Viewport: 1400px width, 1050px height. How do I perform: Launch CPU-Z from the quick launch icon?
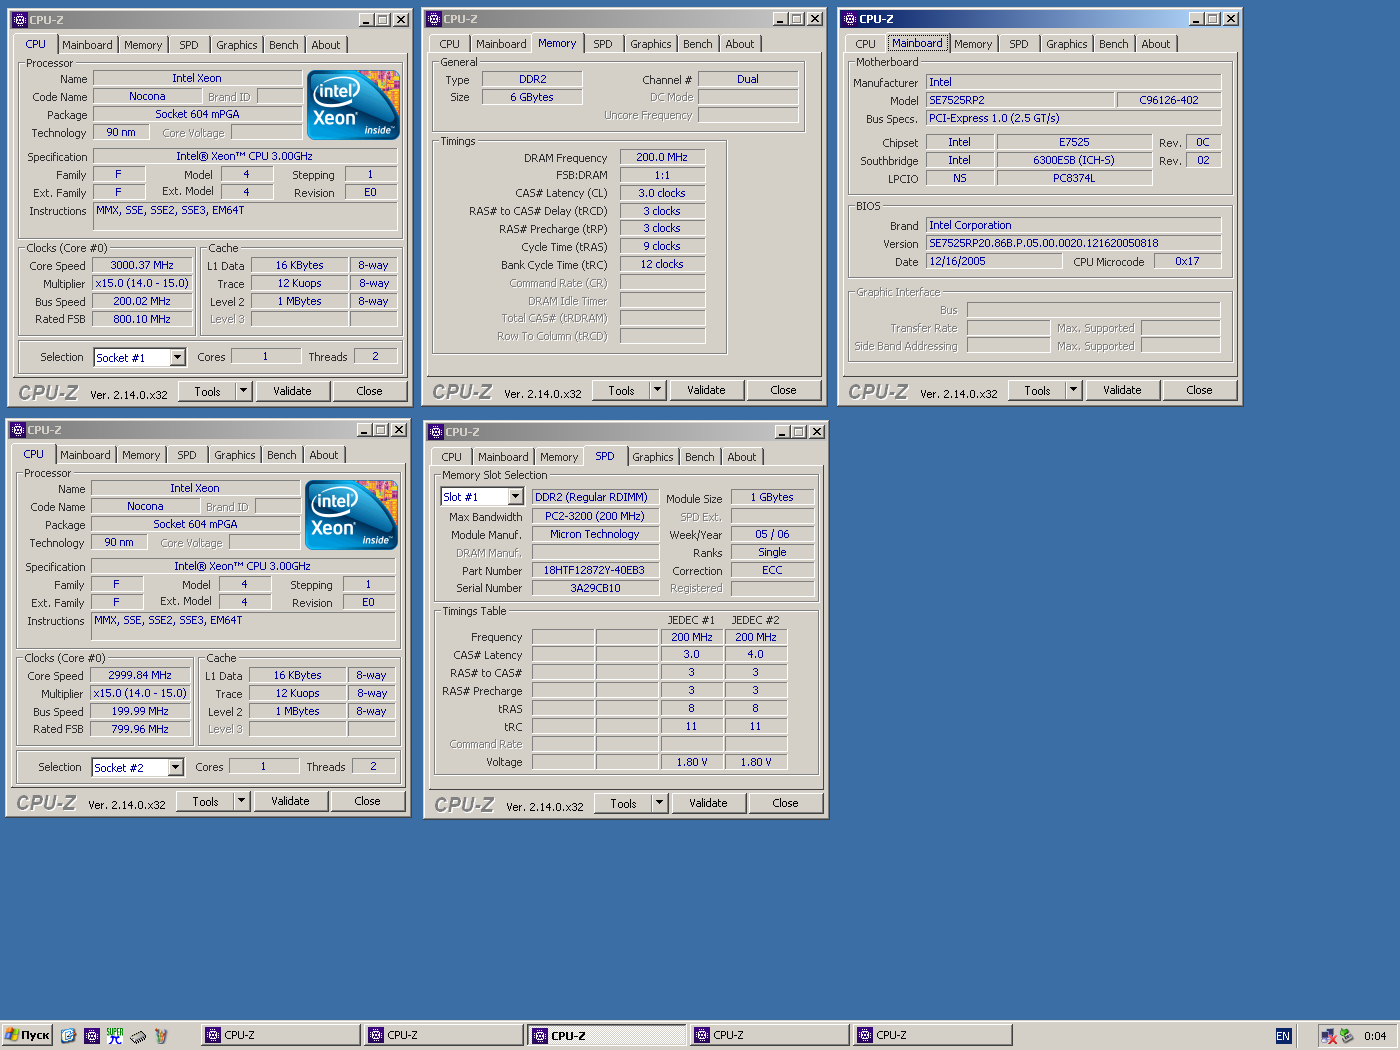coord(91,1035)
